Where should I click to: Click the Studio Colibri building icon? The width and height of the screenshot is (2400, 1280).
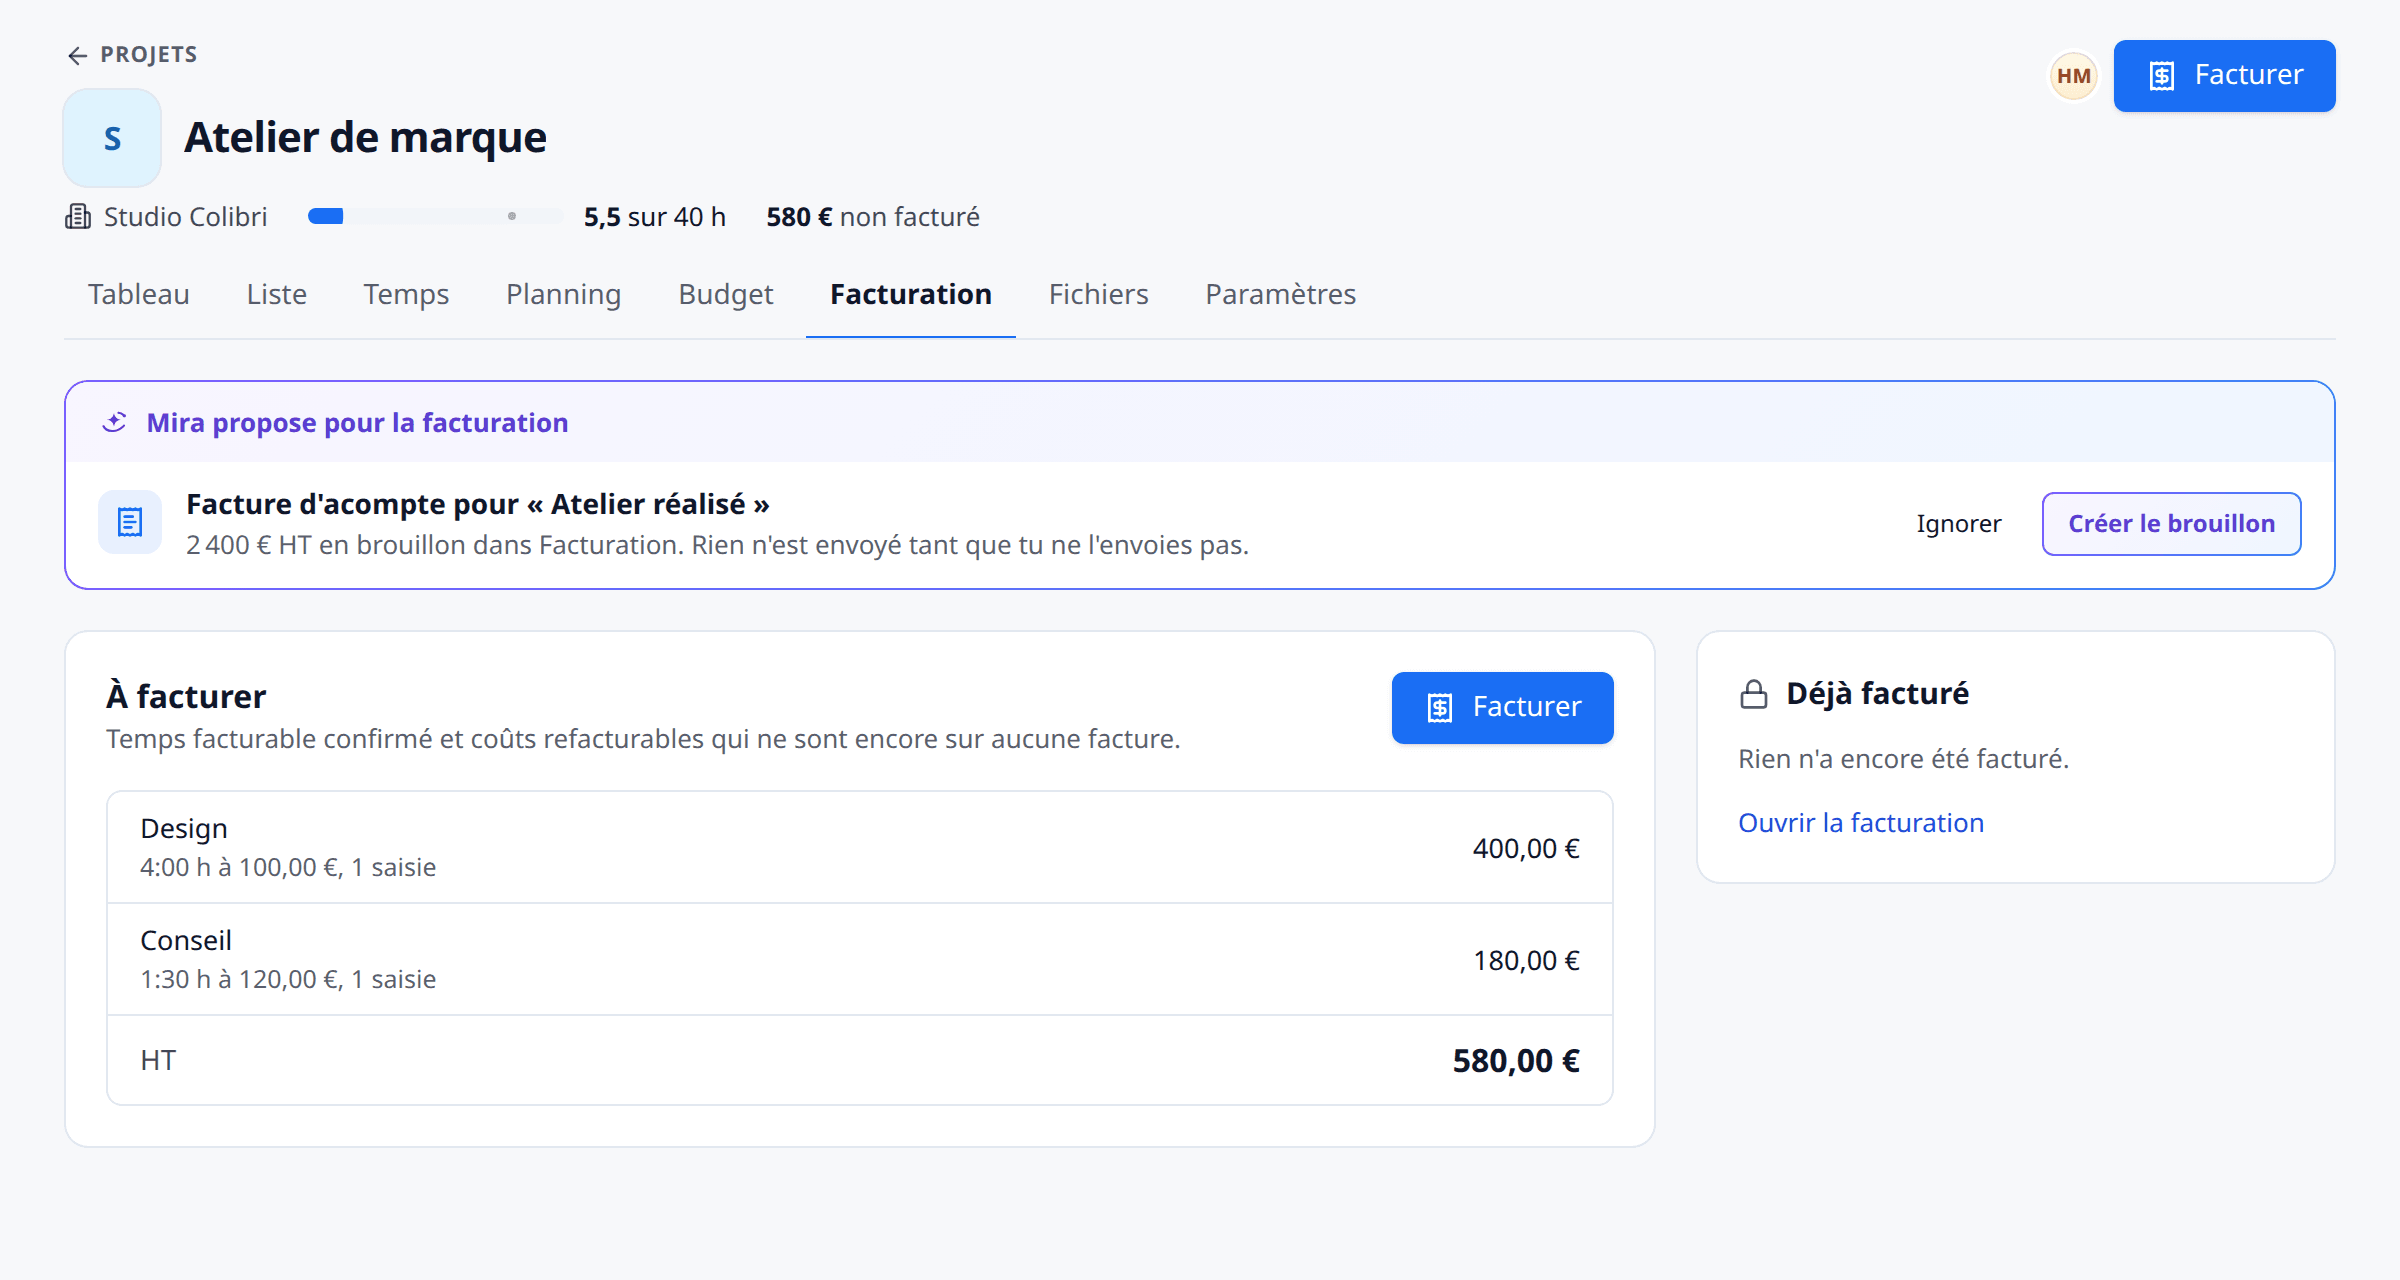coord(78,217)
